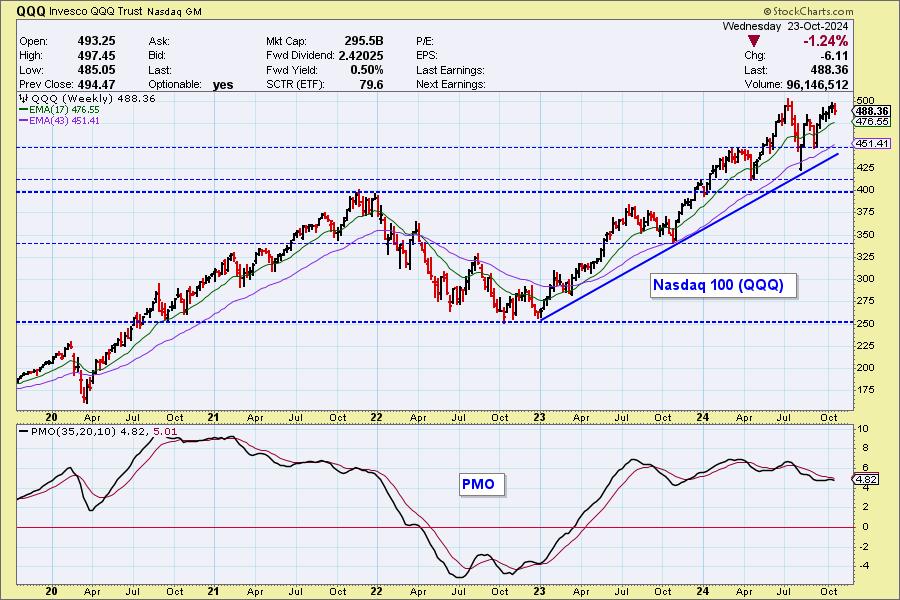900x600 pixels.
Task: Click the EMA(43) 451.41 legend text
Action: click(x=64, y=121)
